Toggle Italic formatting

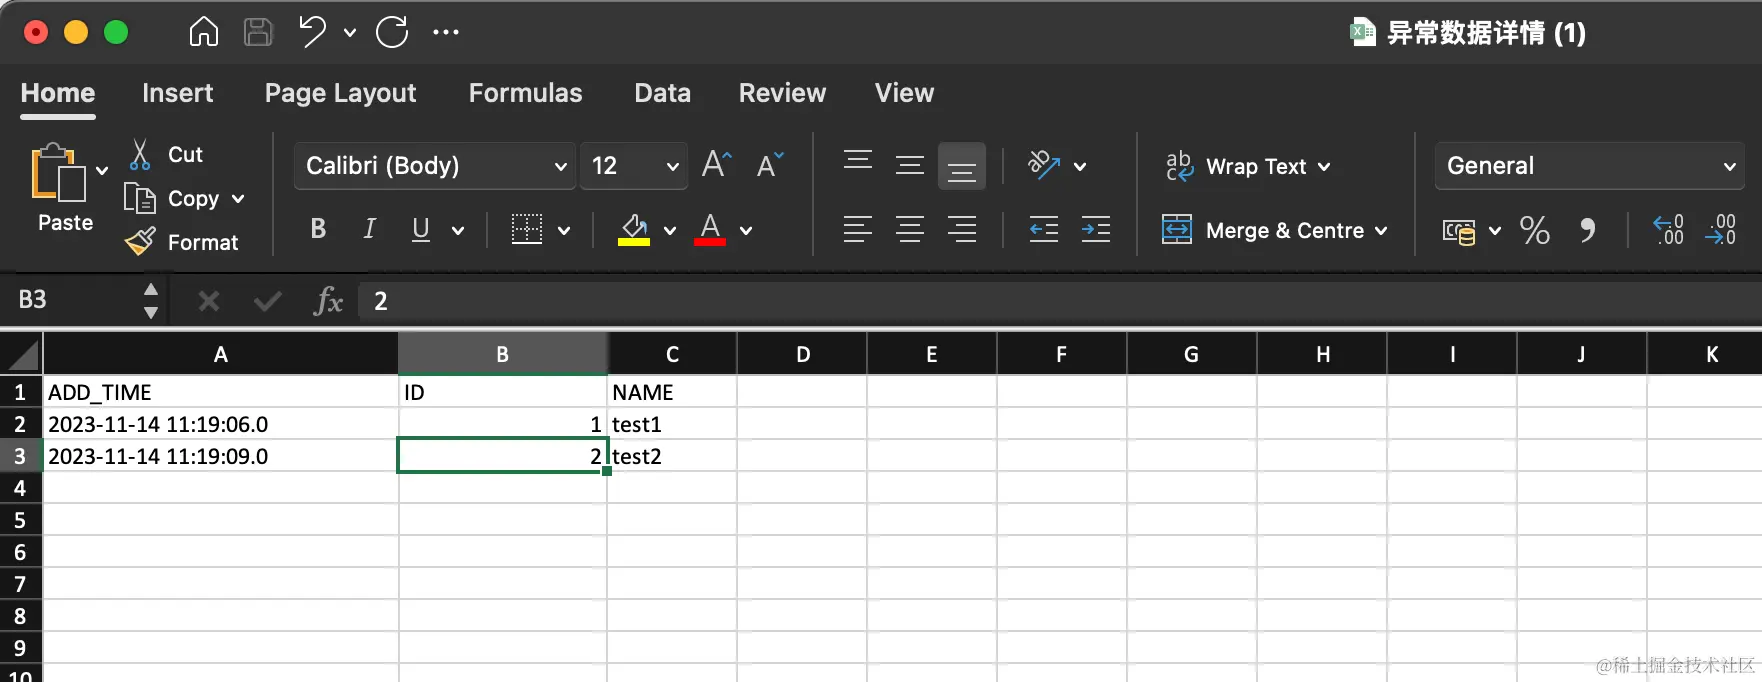click(x=369, y=229)
